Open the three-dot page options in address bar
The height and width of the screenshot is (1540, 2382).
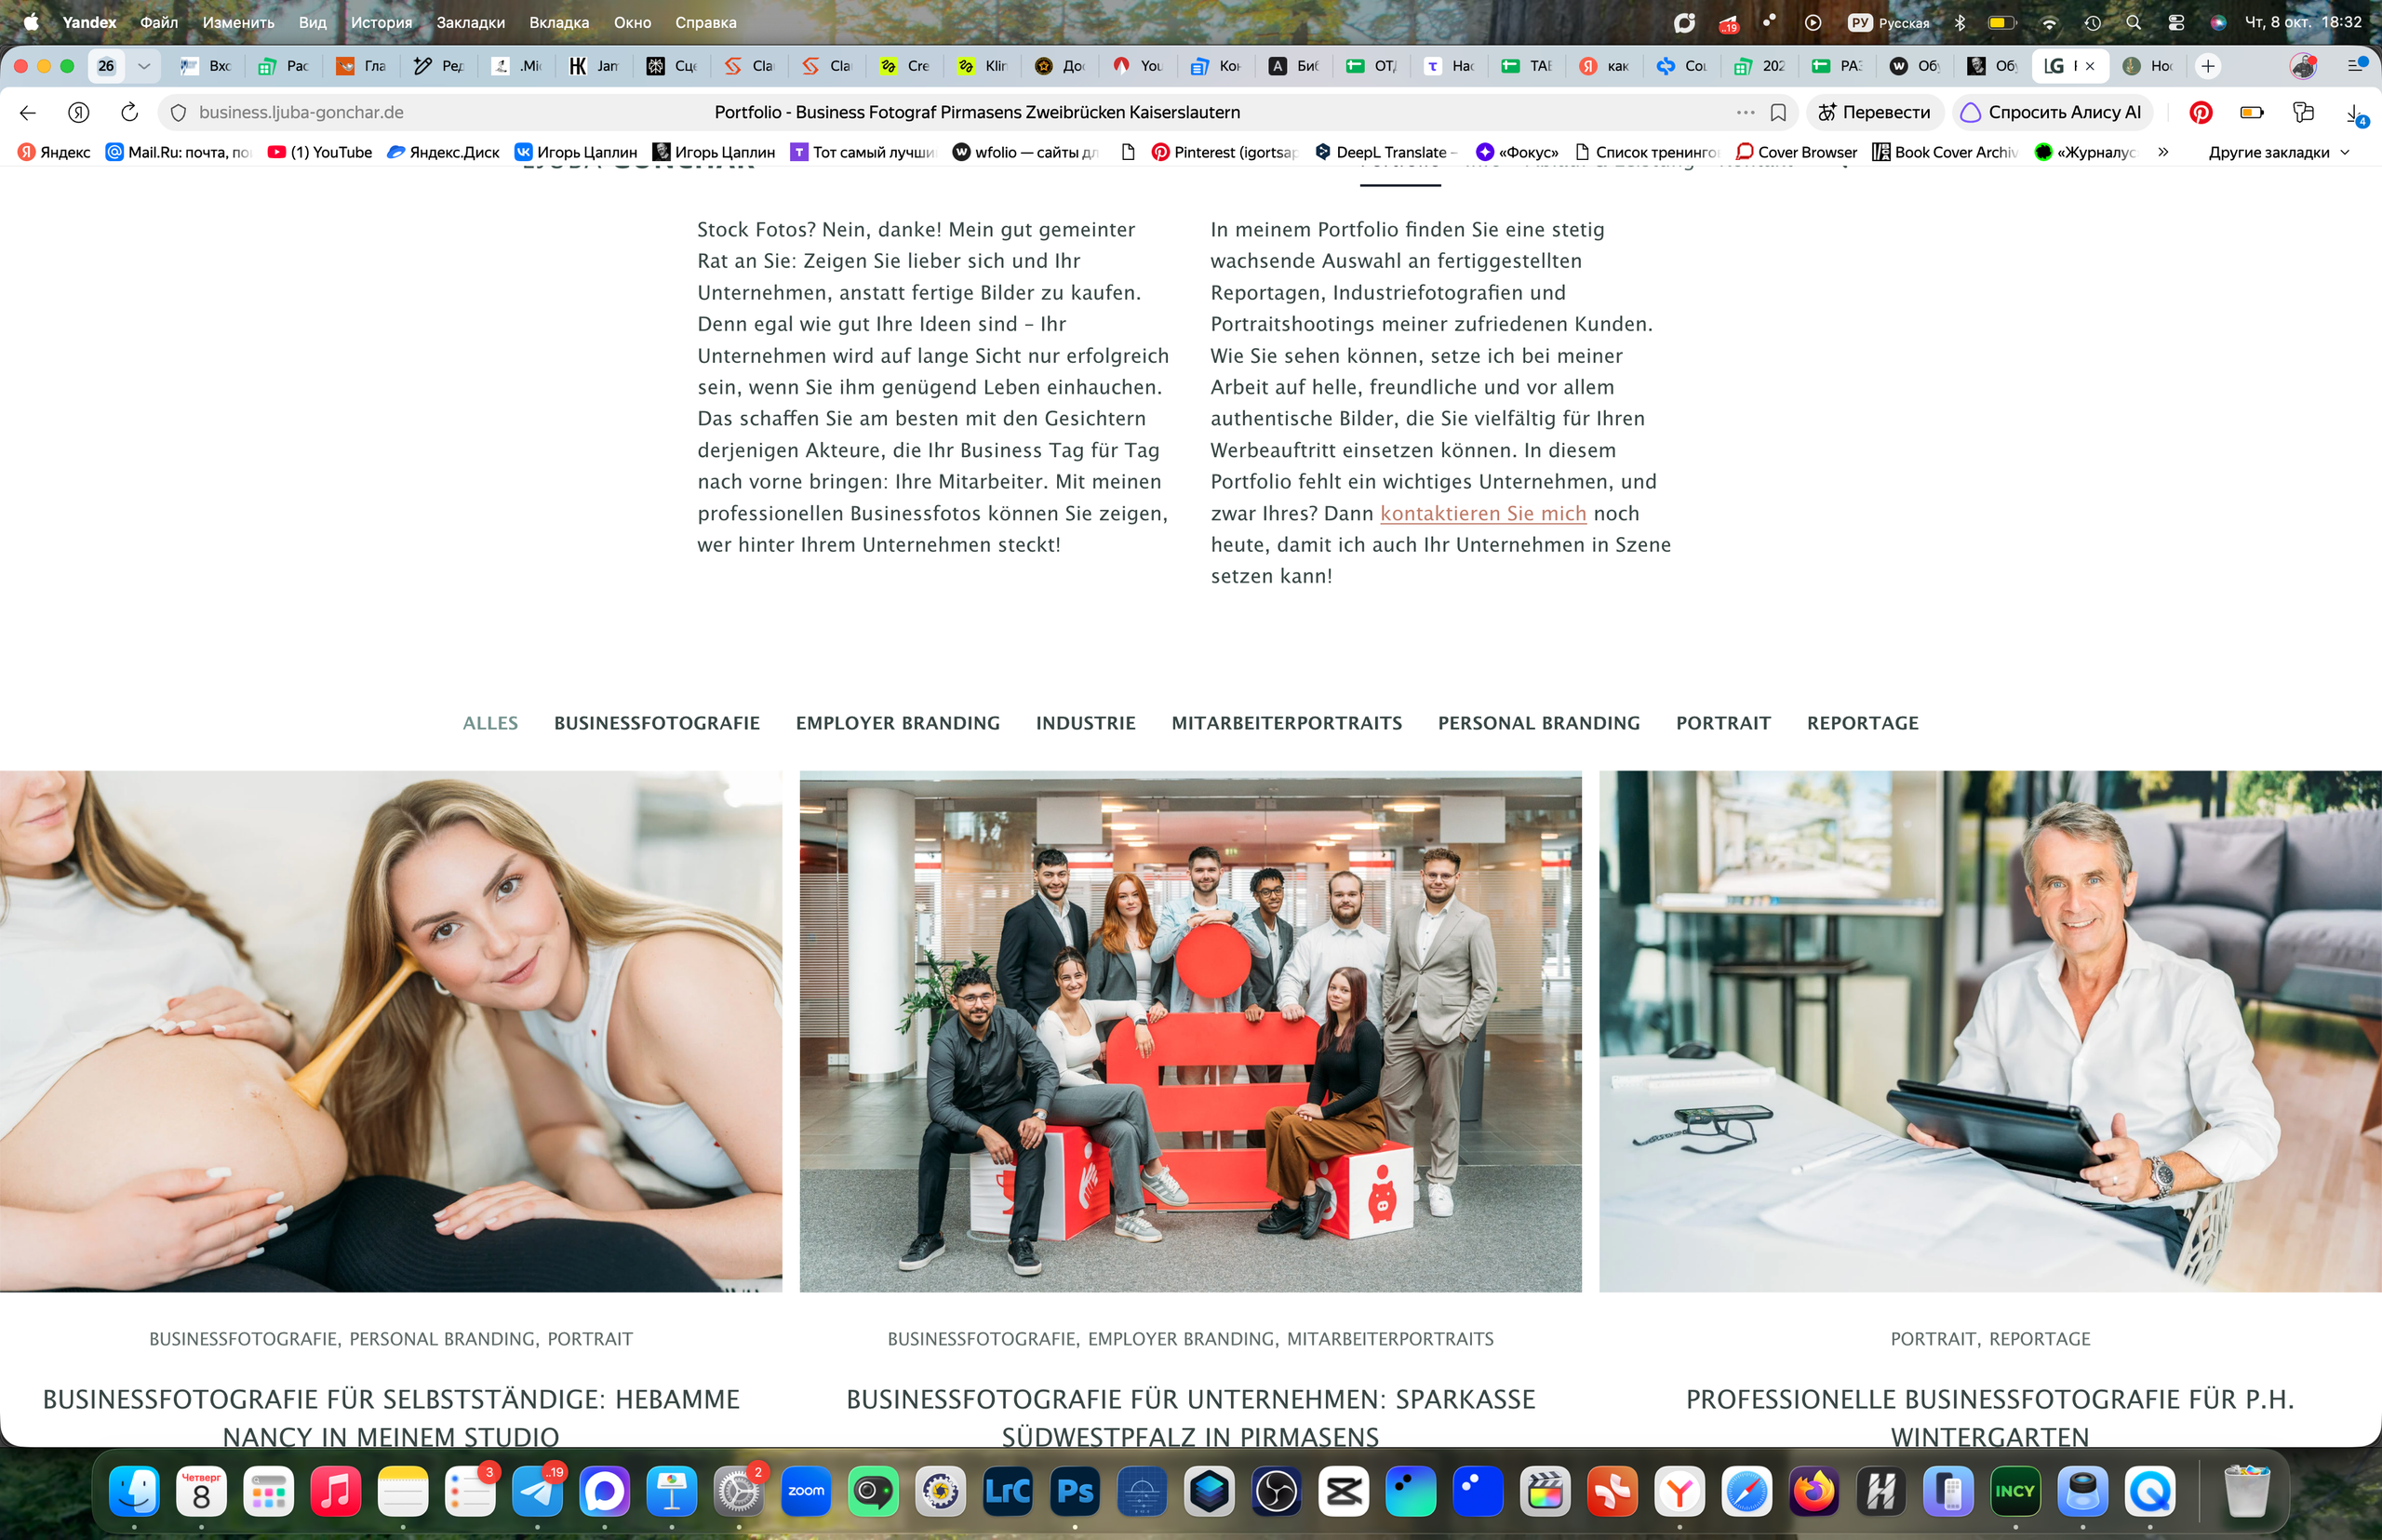point(1745,112)
